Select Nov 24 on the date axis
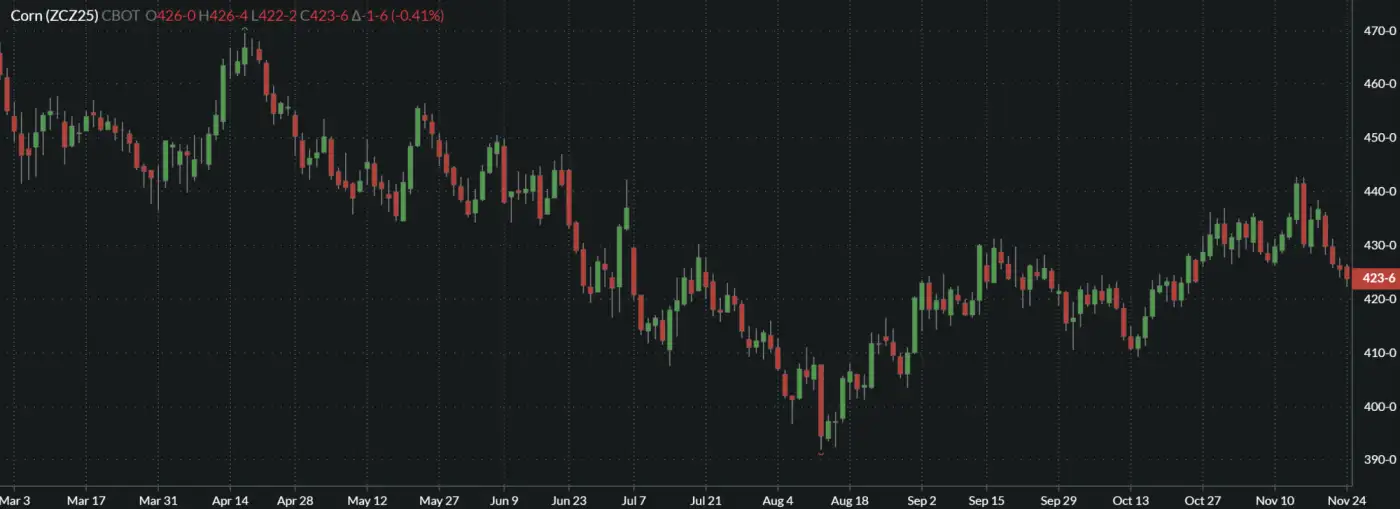 (x=1346, y=500)
